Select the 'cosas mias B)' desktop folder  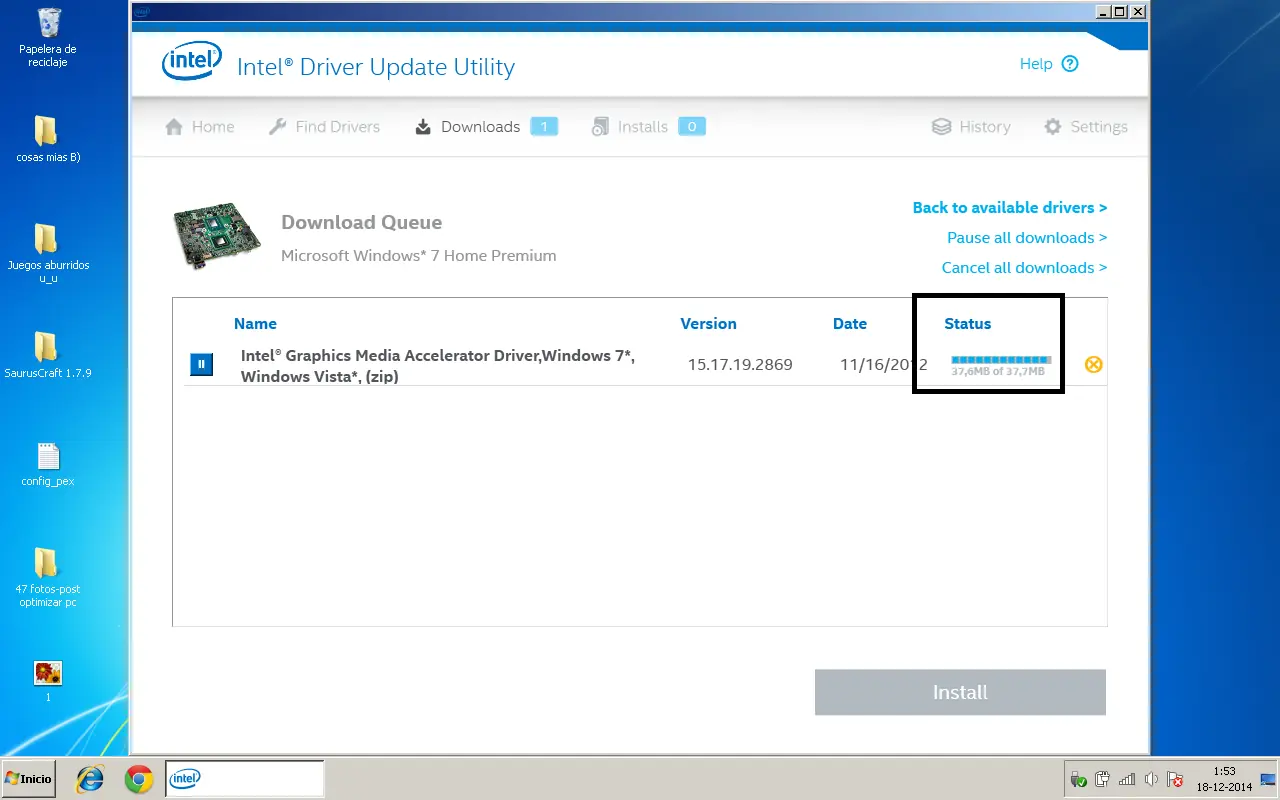pyautogui.click(x=47, y=139)
